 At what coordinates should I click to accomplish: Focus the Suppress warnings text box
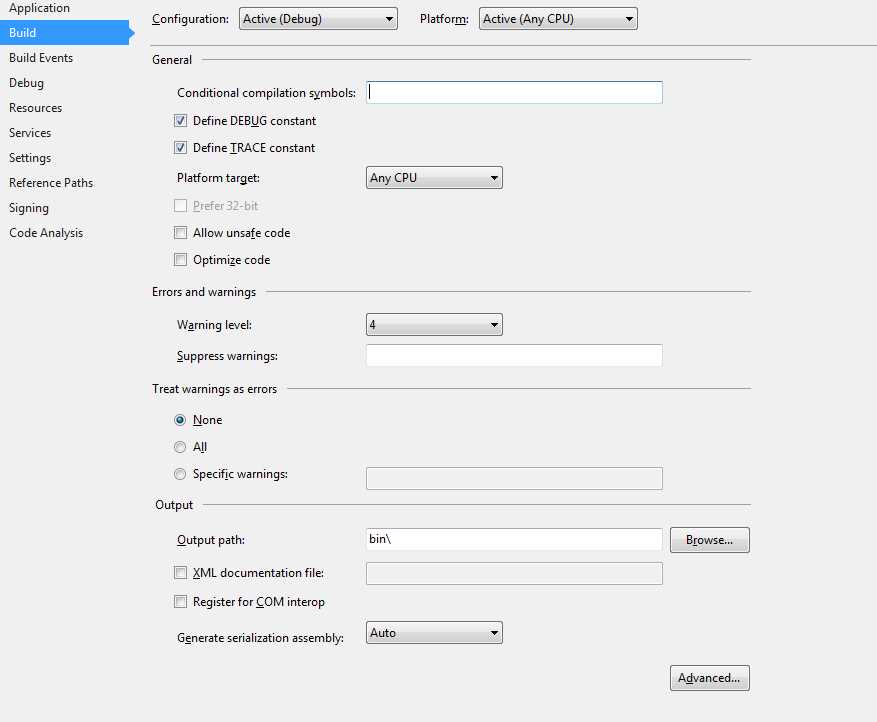515,356
